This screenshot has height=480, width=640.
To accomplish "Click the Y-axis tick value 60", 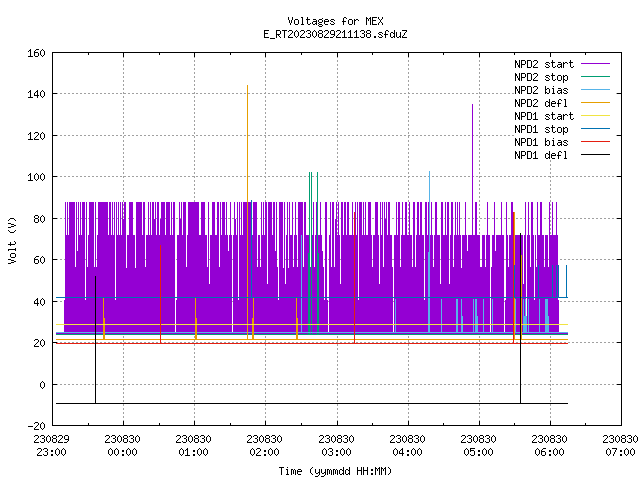I will tap(39, 260).
